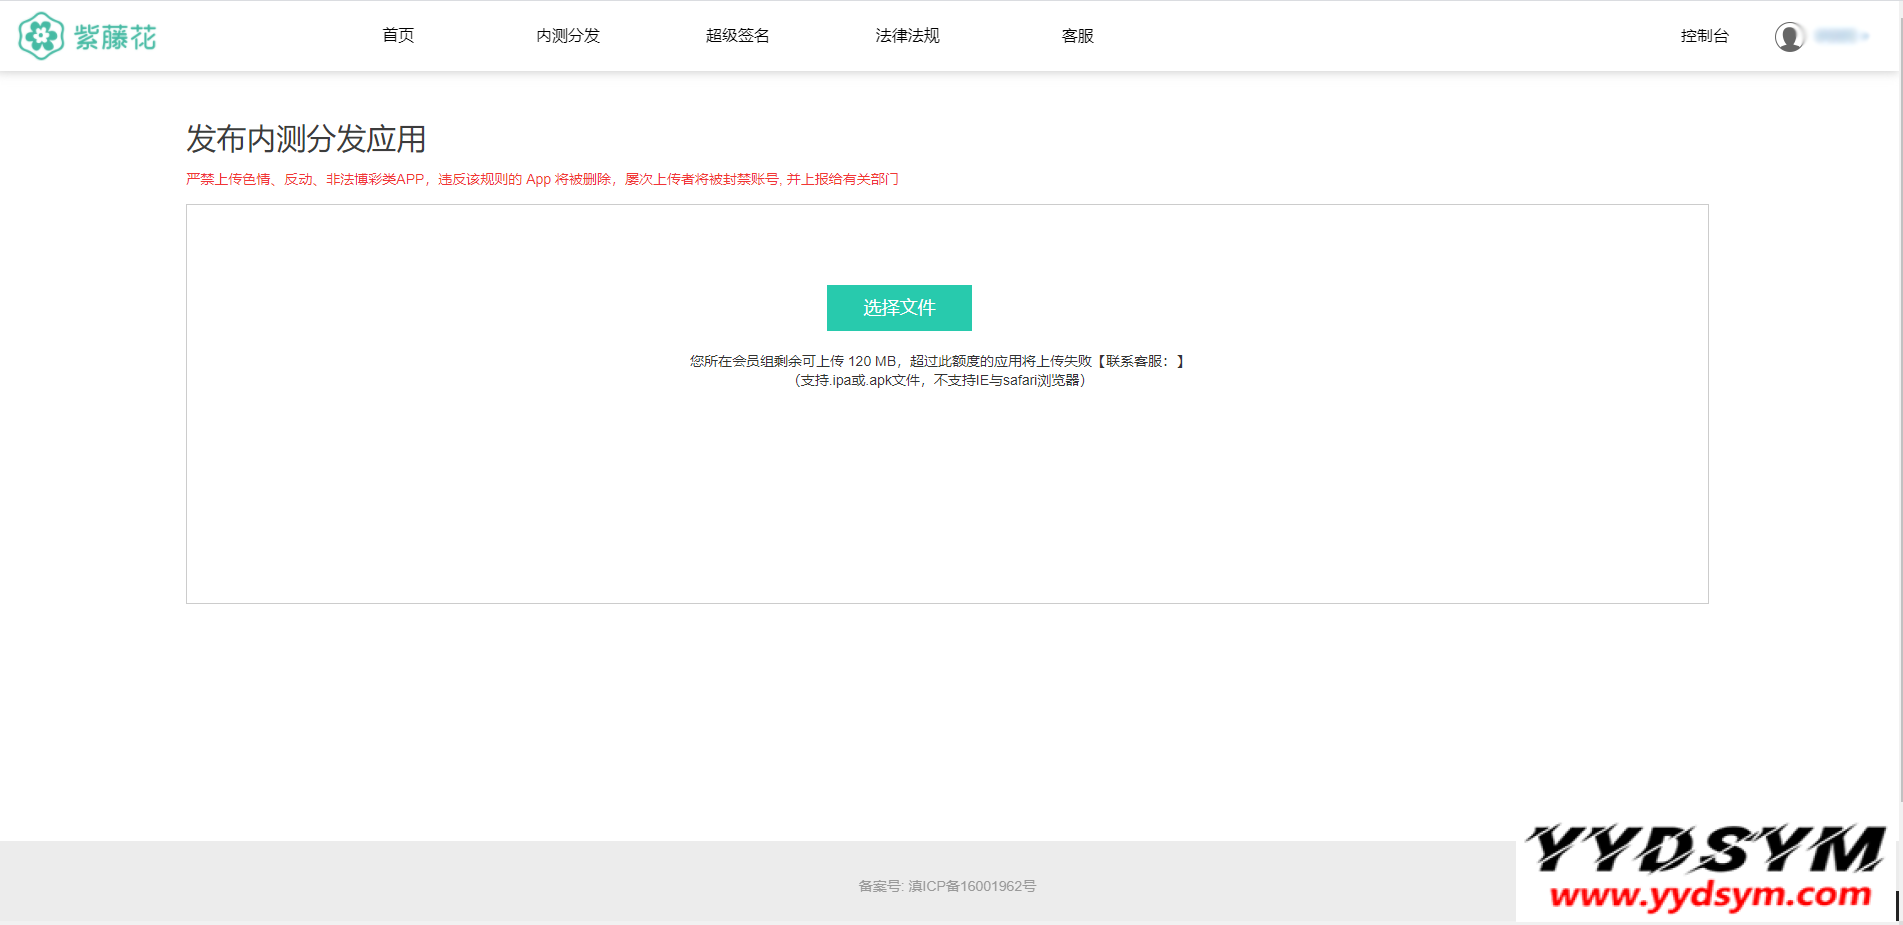Go to the 首页 home page
This screenshot has width=1903, height=925.
click(x=398, y=36)
